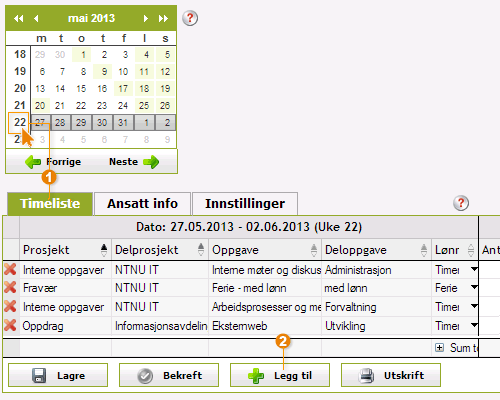
Task: Delete the Fravær row with red X
Action: tap(10, 287)
